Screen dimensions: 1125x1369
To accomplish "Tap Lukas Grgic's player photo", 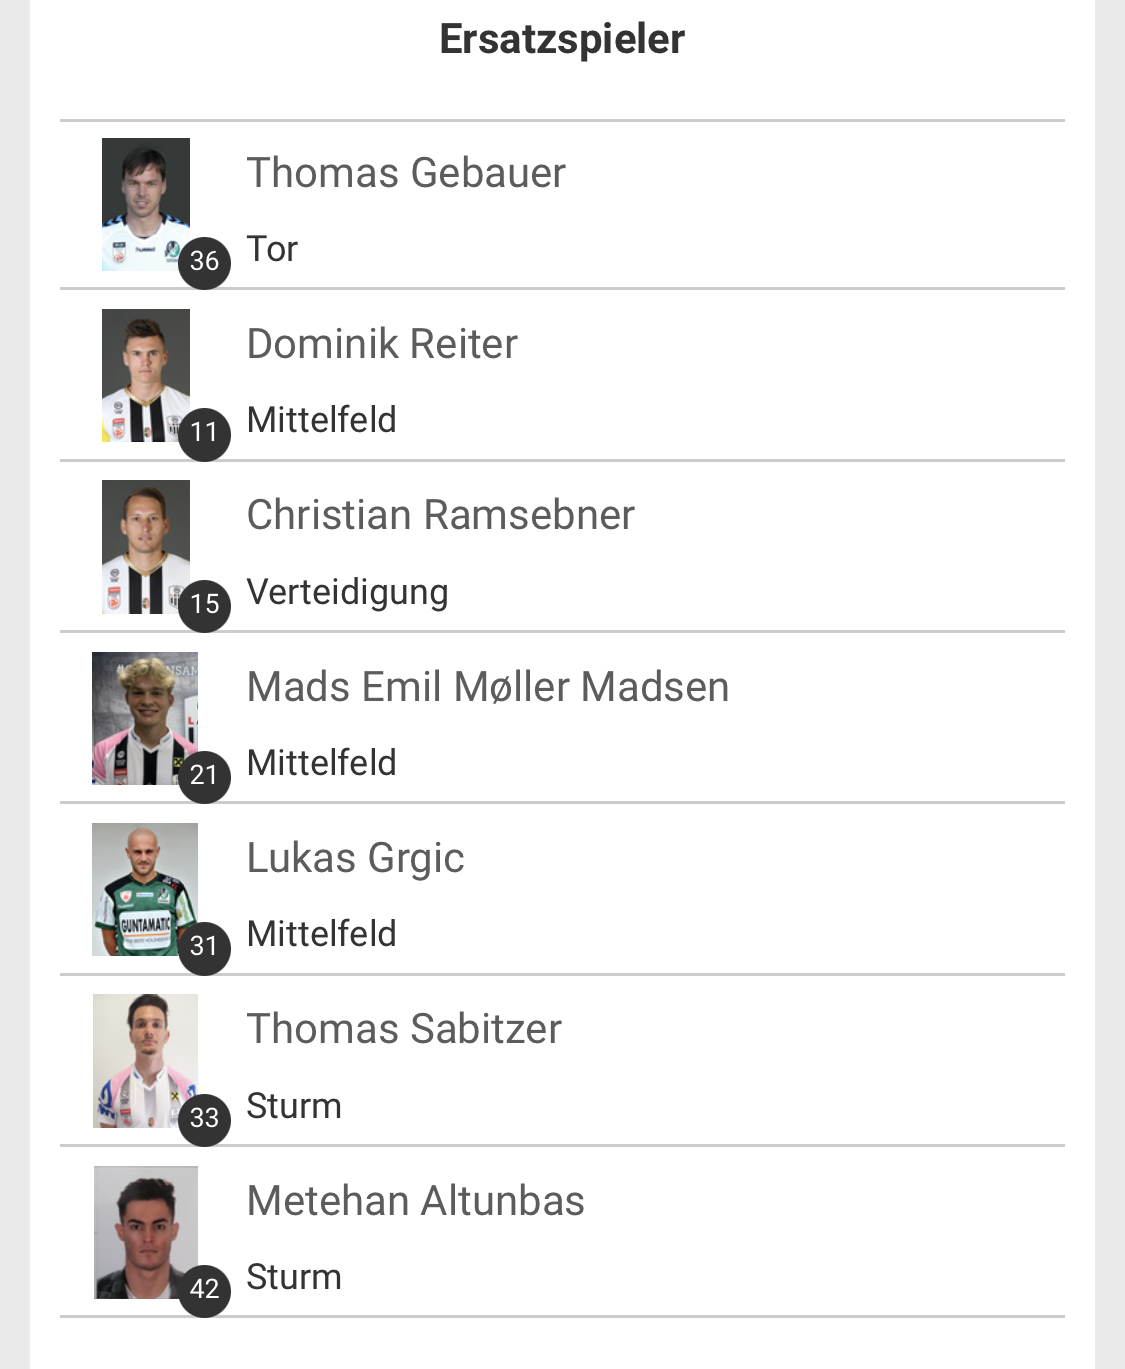I will click(x=145, y=889).
